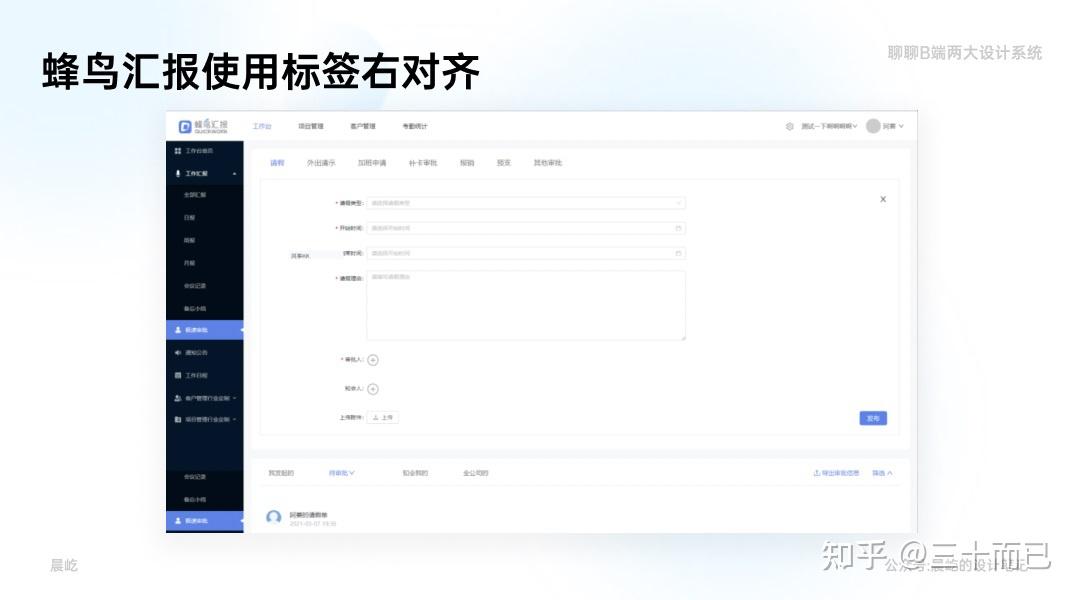Collapse the 筛选 filter panel
The height and width of the screenshot is (600, 1080).
(882, 473)
